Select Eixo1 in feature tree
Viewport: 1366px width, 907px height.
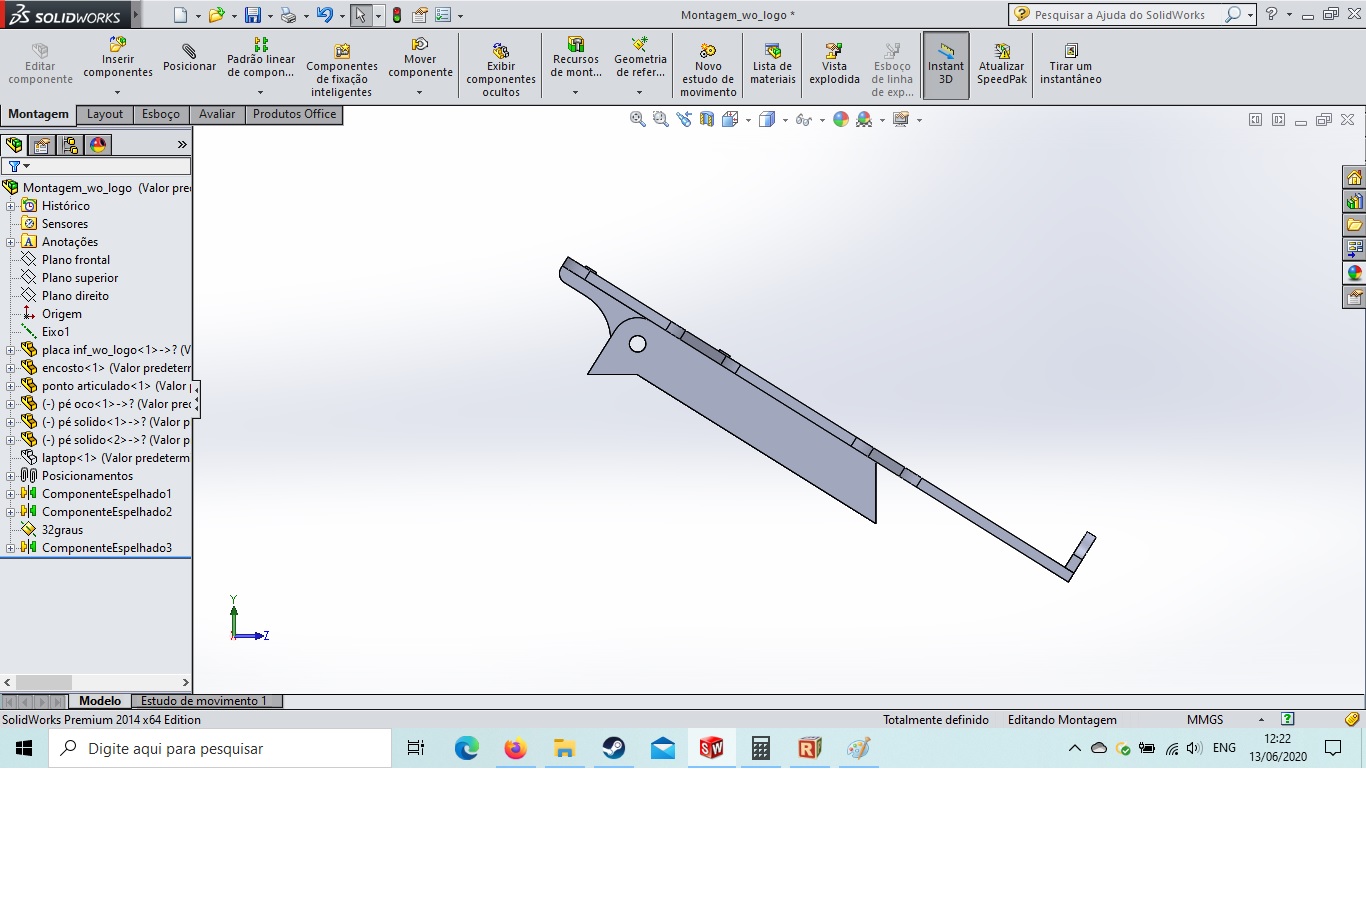coord(55,332)
